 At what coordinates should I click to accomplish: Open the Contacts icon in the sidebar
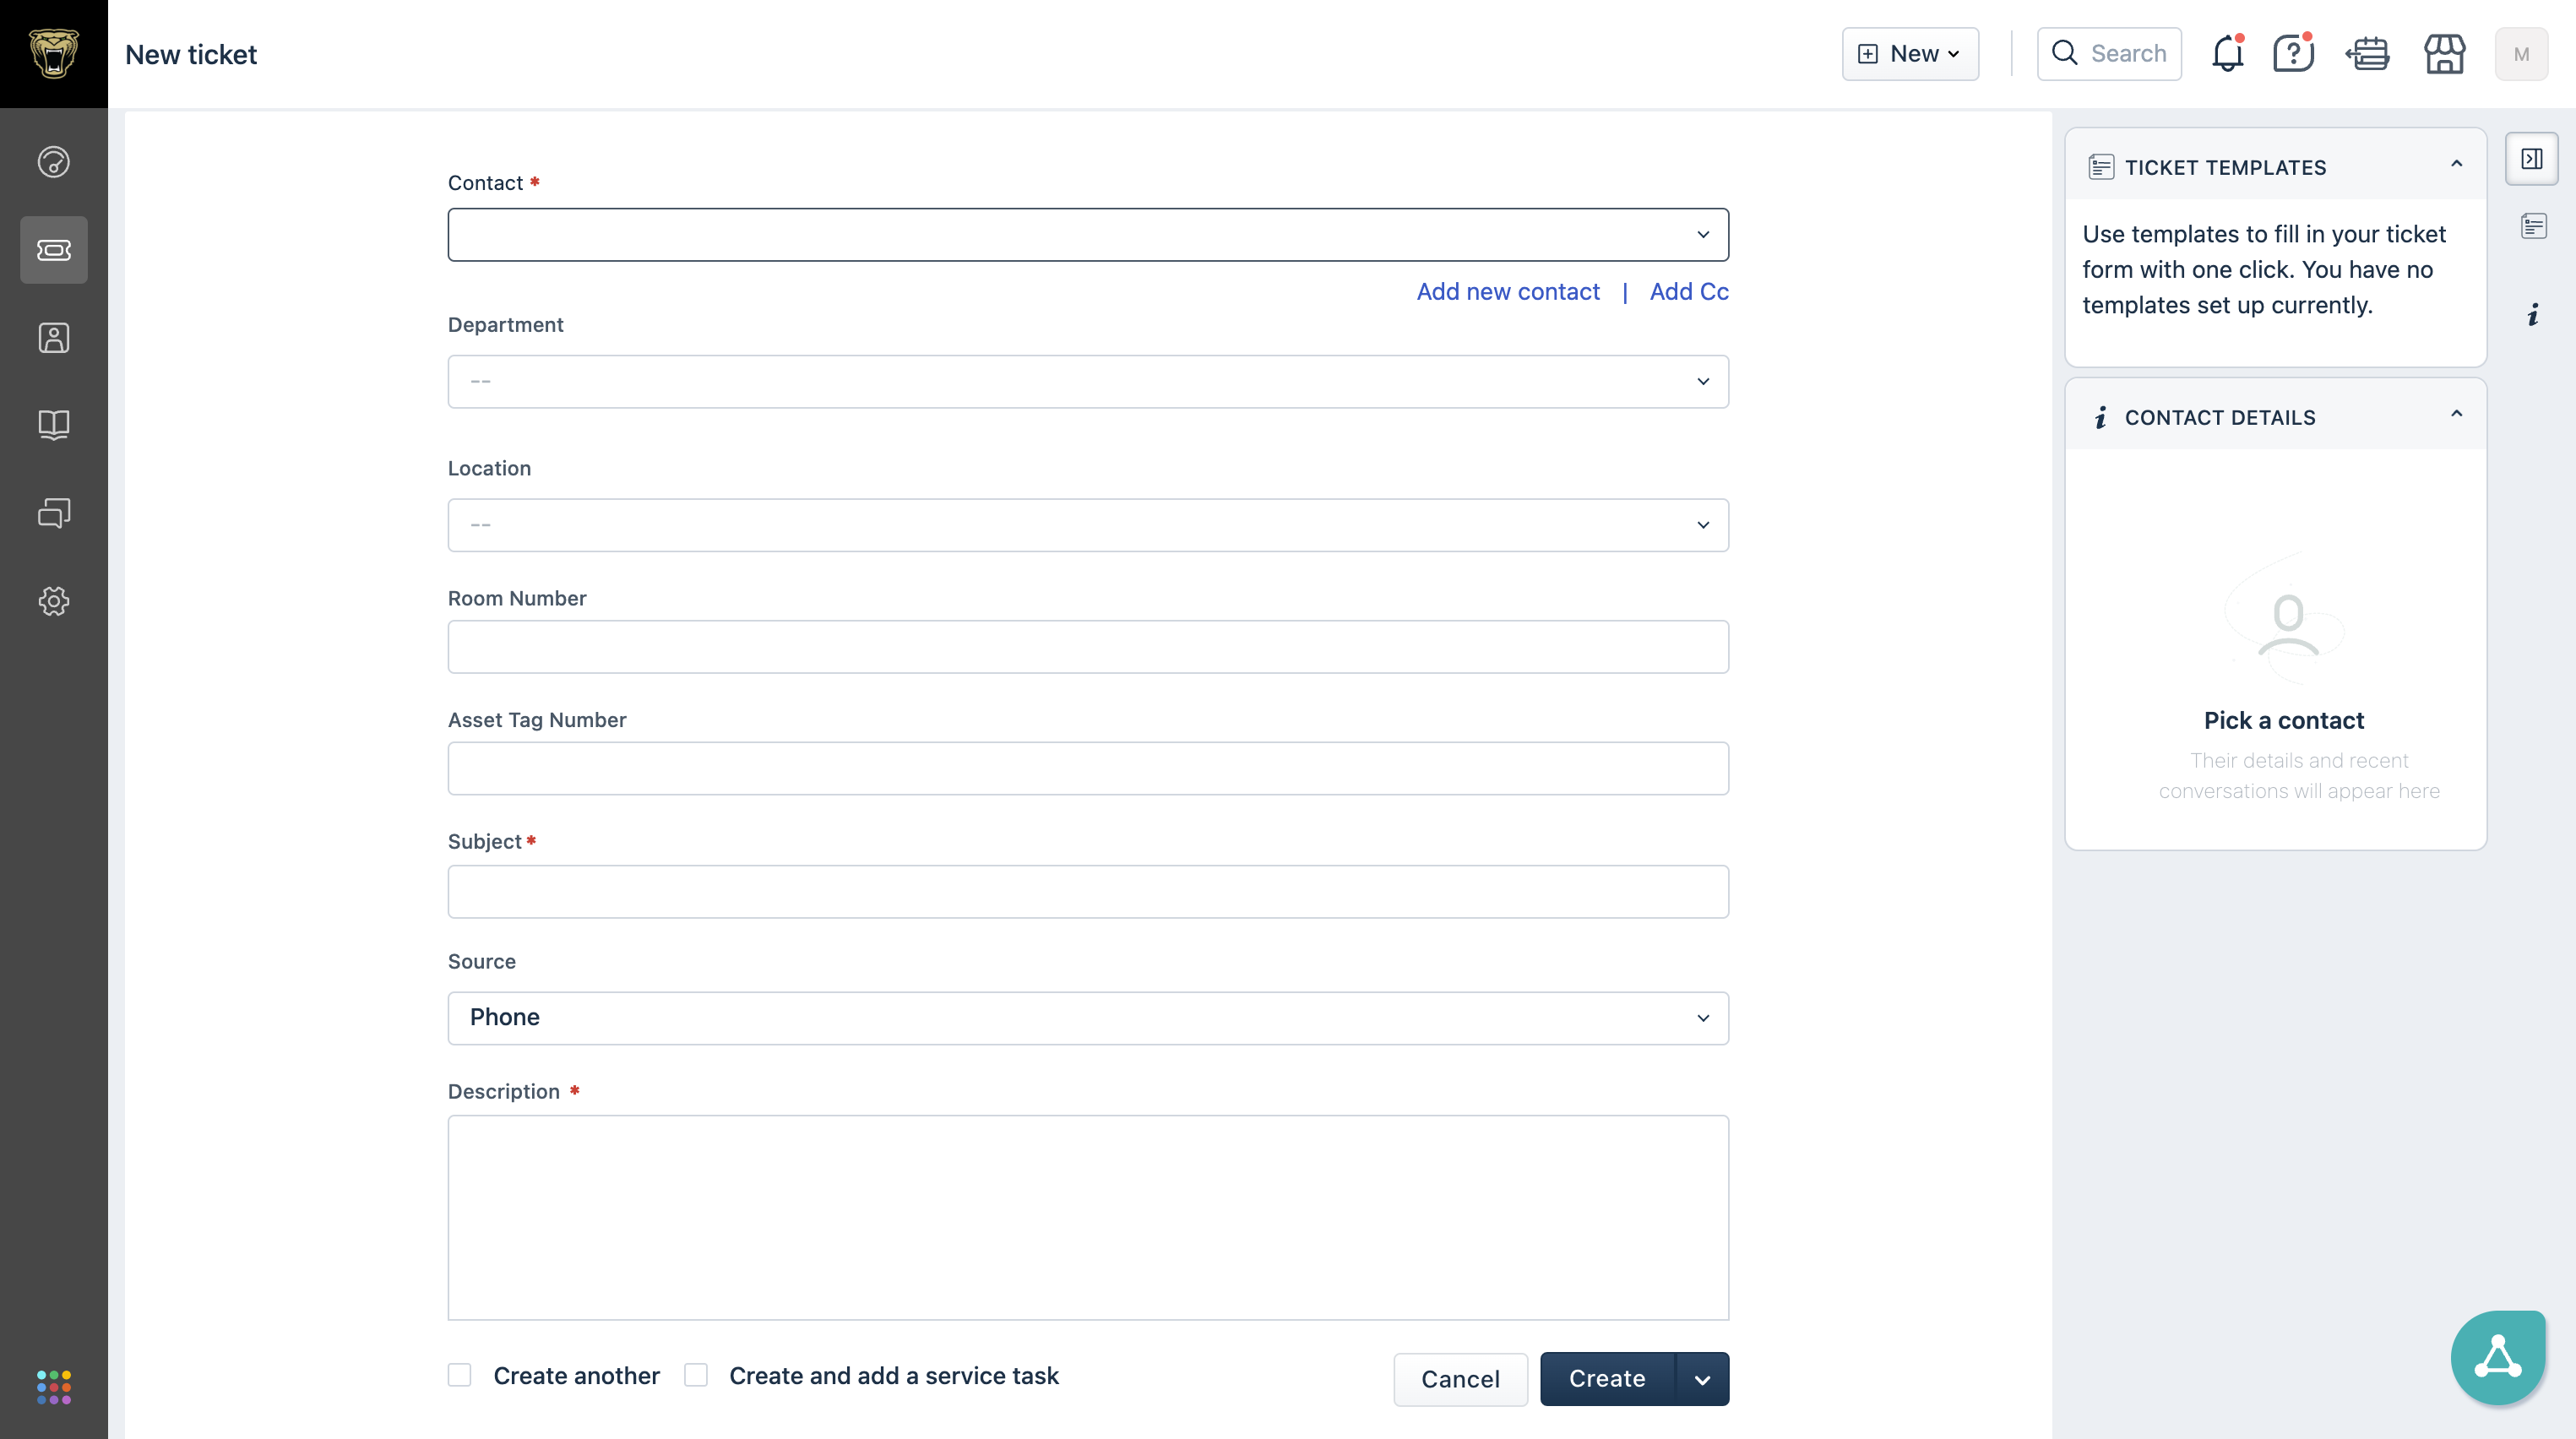tap(54, 338)
